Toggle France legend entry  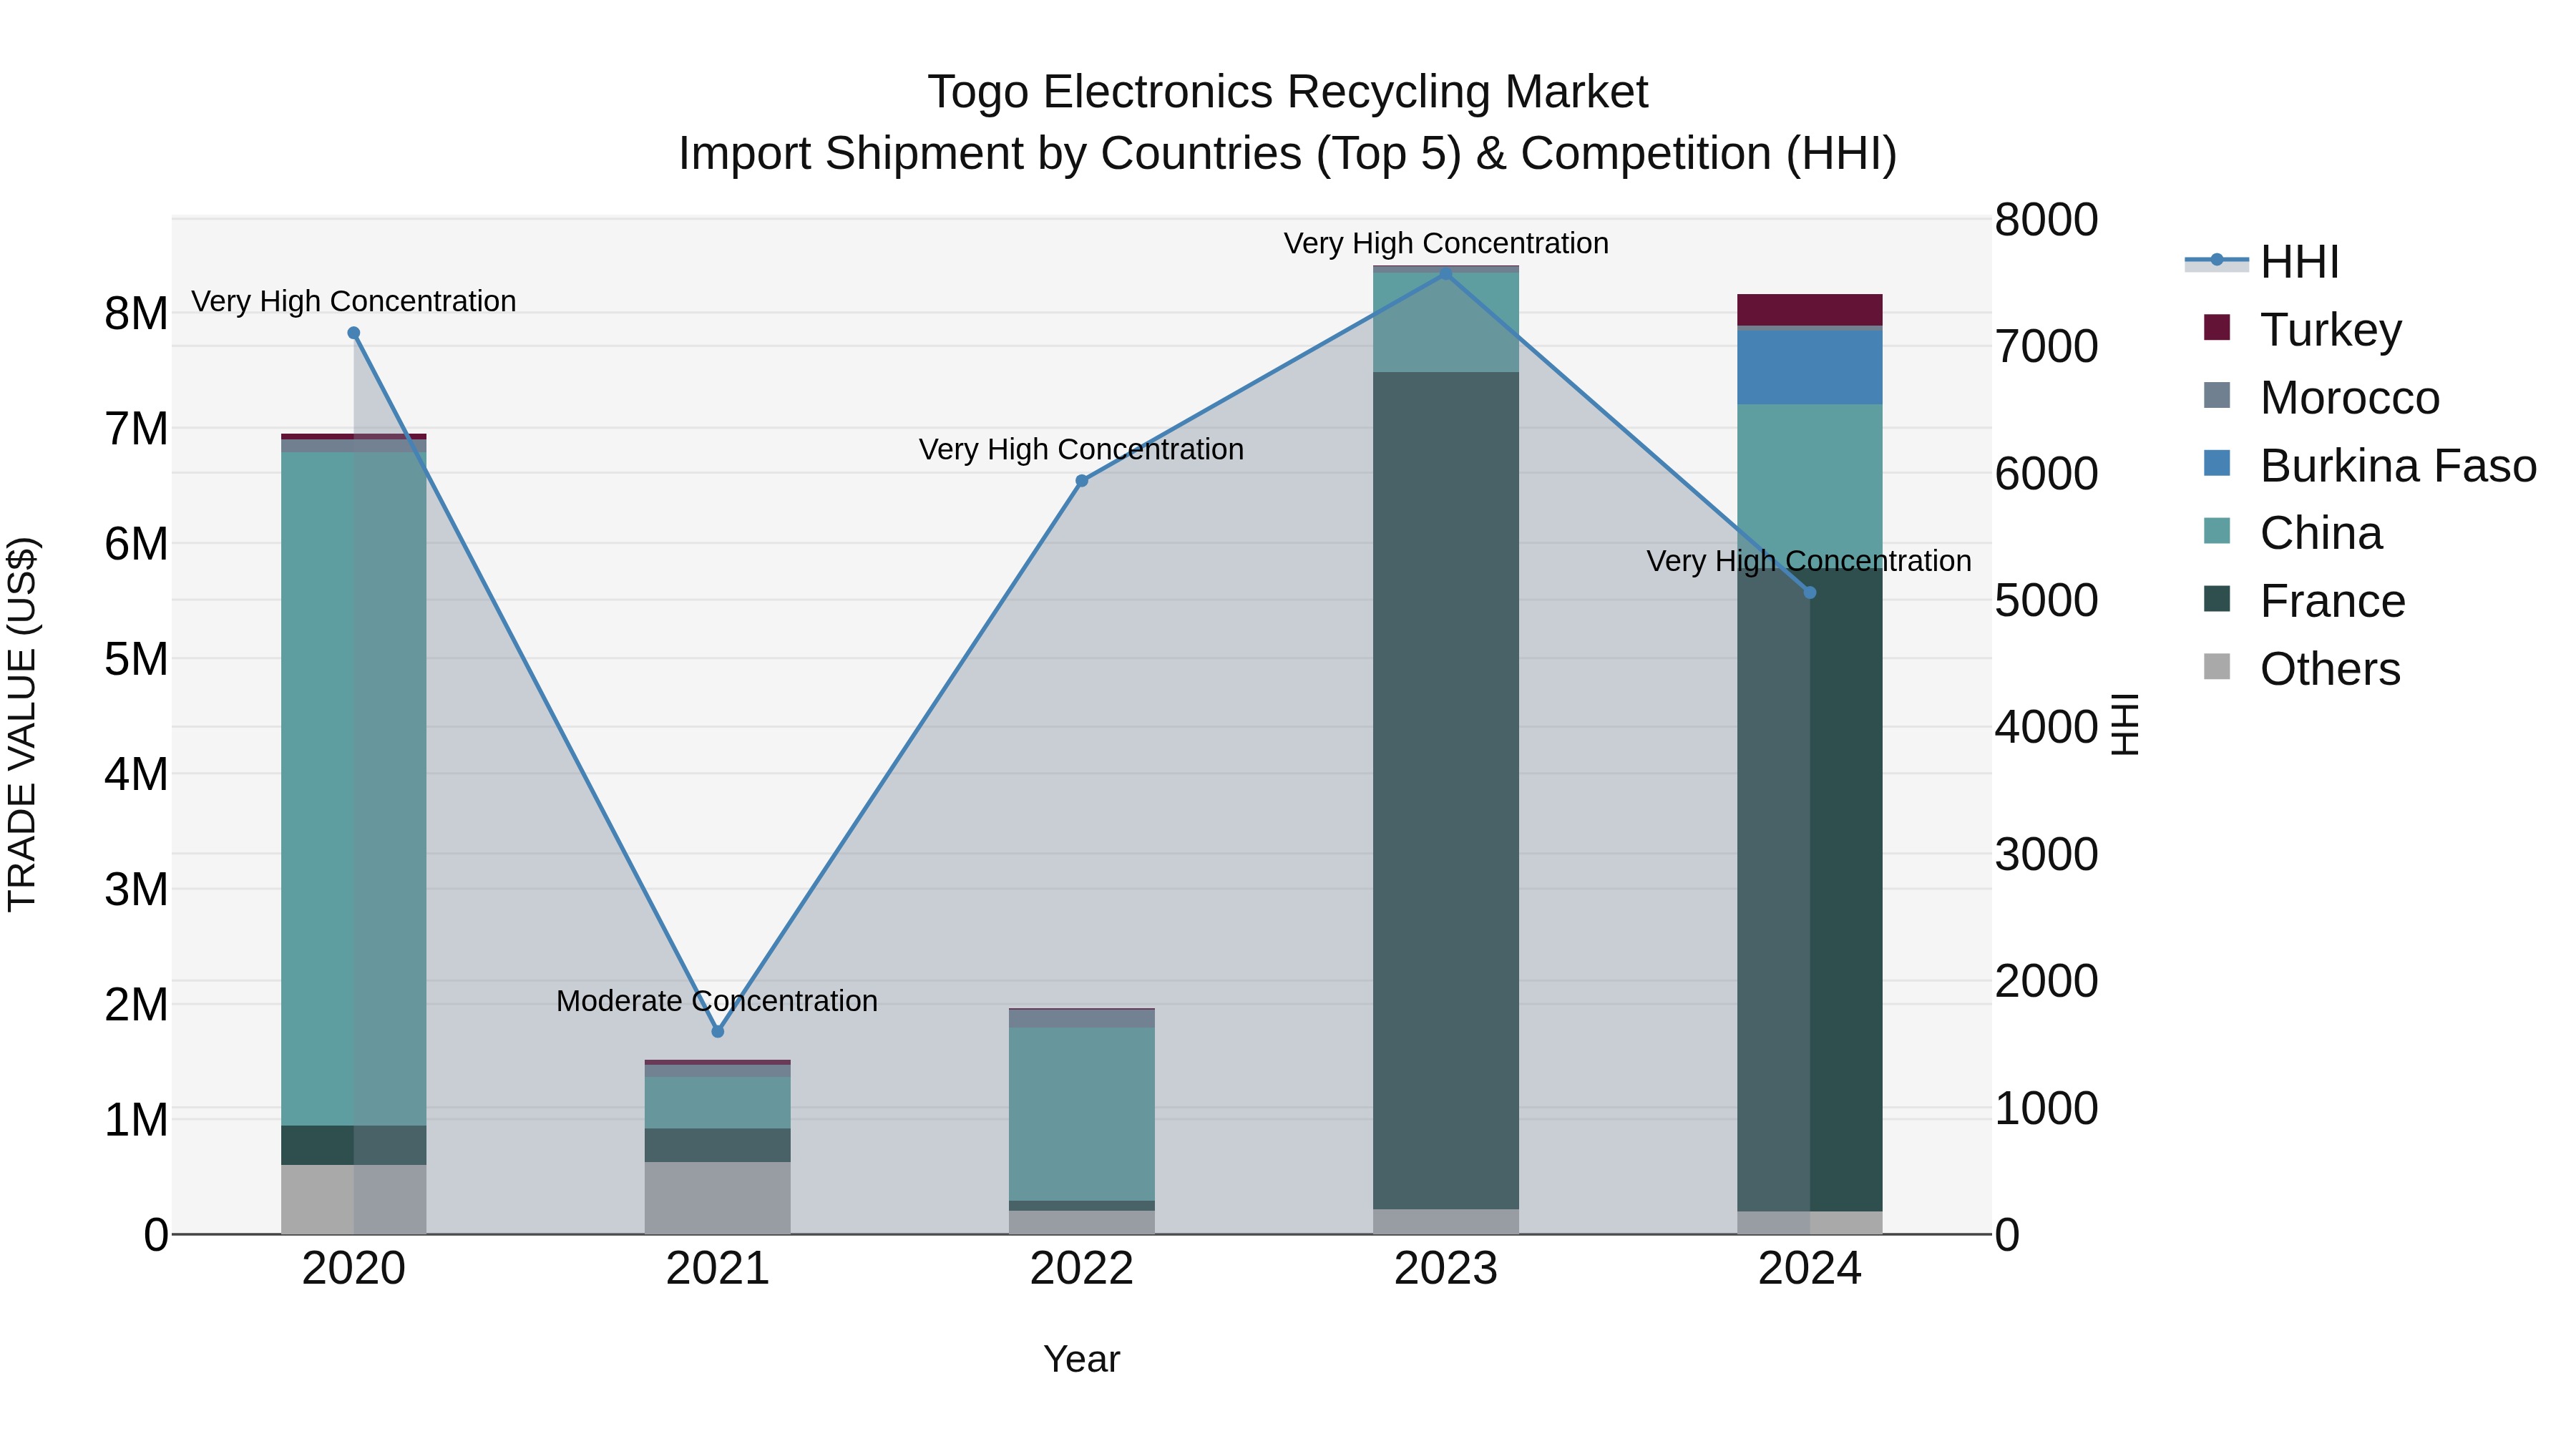click(2304, 601)
